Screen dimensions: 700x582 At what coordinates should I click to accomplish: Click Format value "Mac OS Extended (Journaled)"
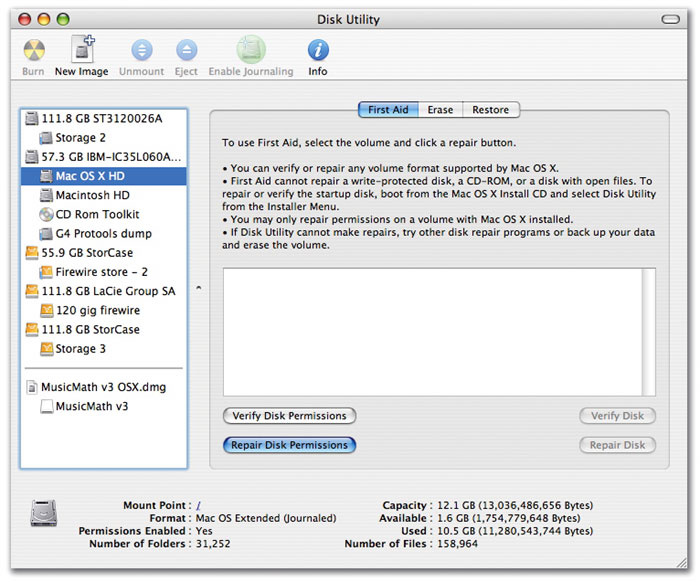266,519
